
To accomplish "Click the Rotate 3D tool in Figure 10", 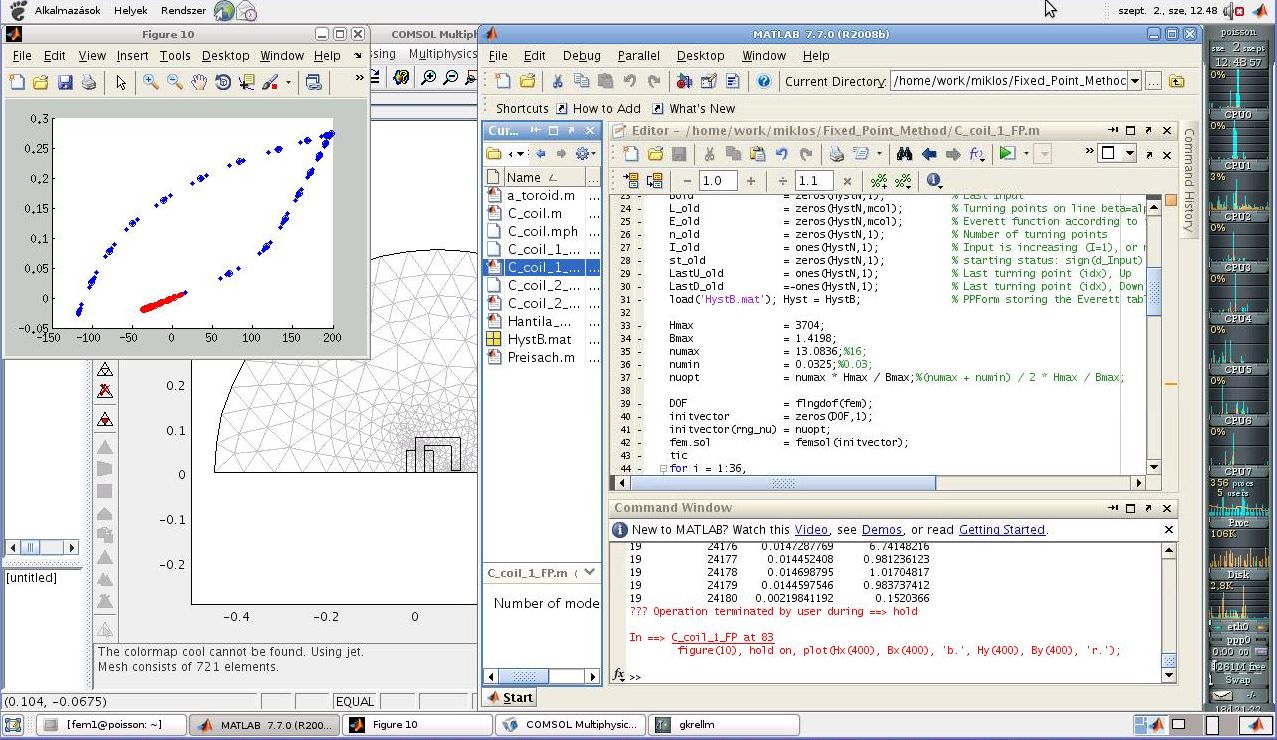I will (222, 82).
